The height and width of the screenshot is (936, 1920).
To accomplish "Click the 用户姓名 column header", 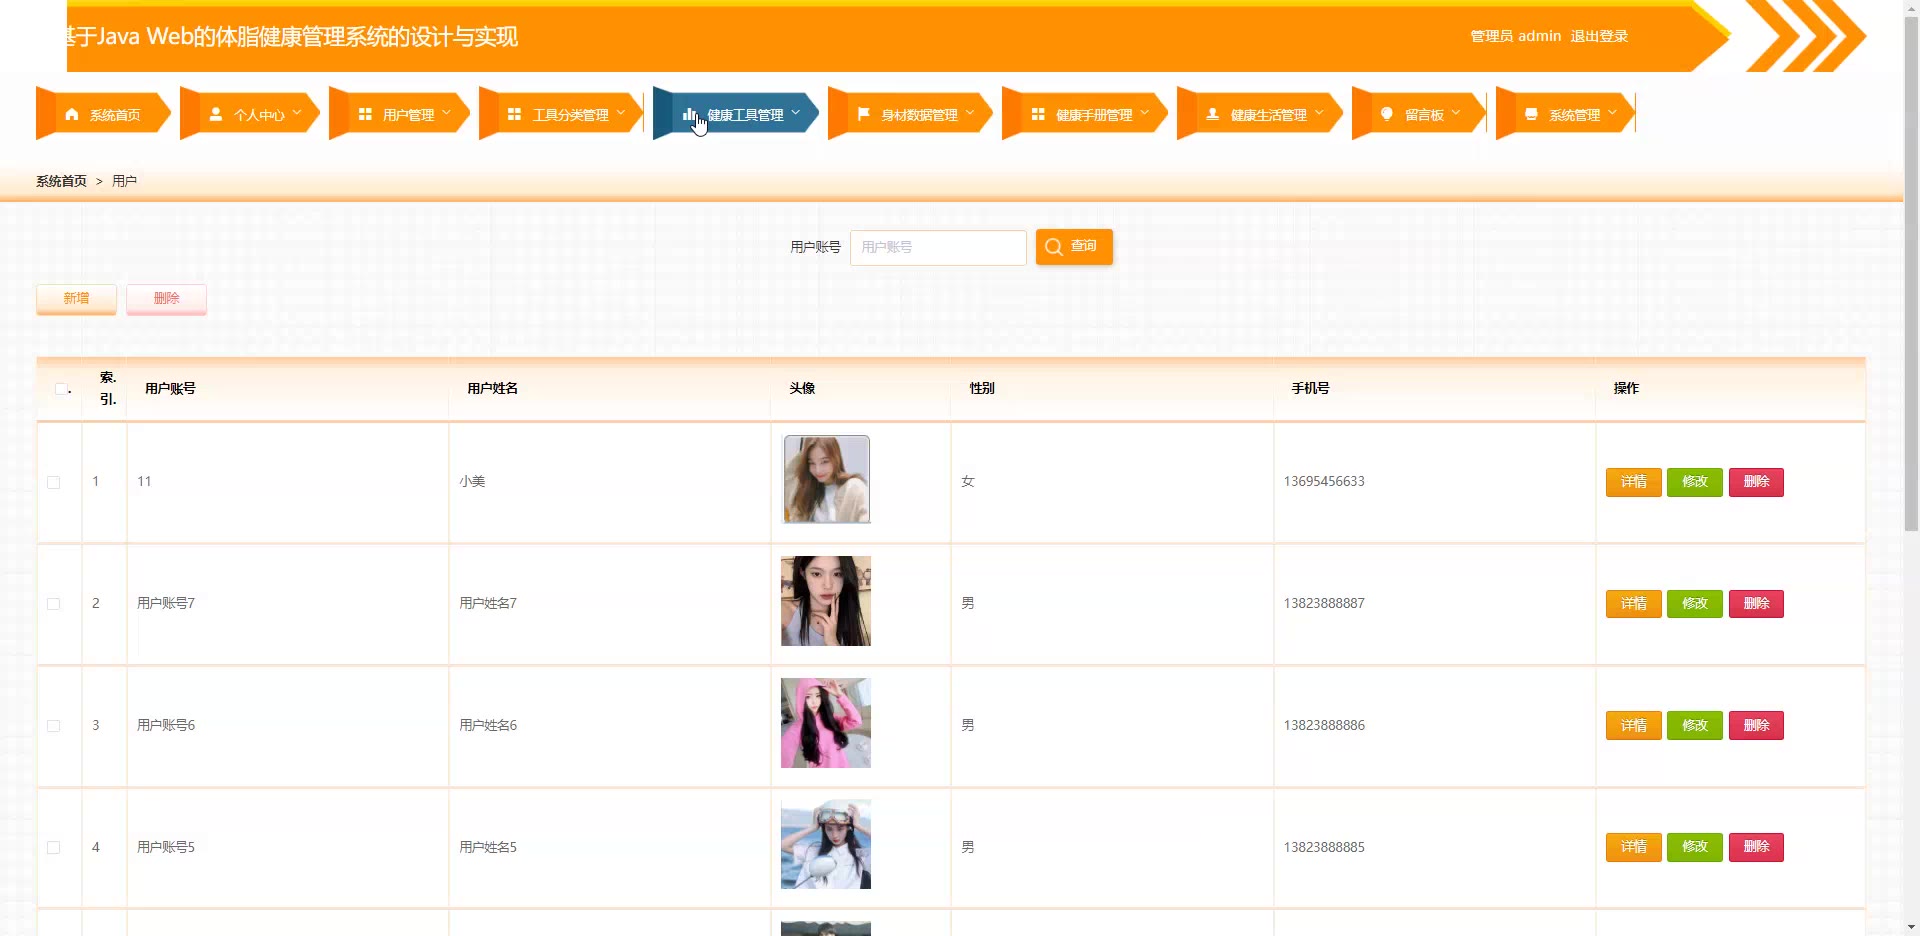I will click(492, 388).
